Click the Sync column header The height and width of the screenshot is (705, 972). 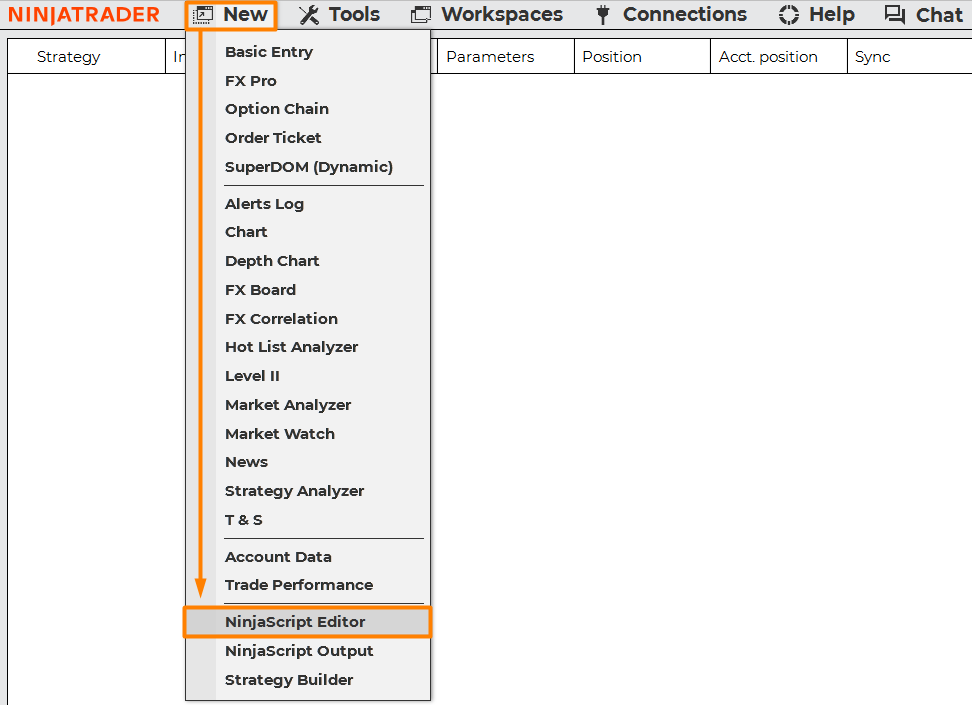pyautogui.click(x=872, y=57)
